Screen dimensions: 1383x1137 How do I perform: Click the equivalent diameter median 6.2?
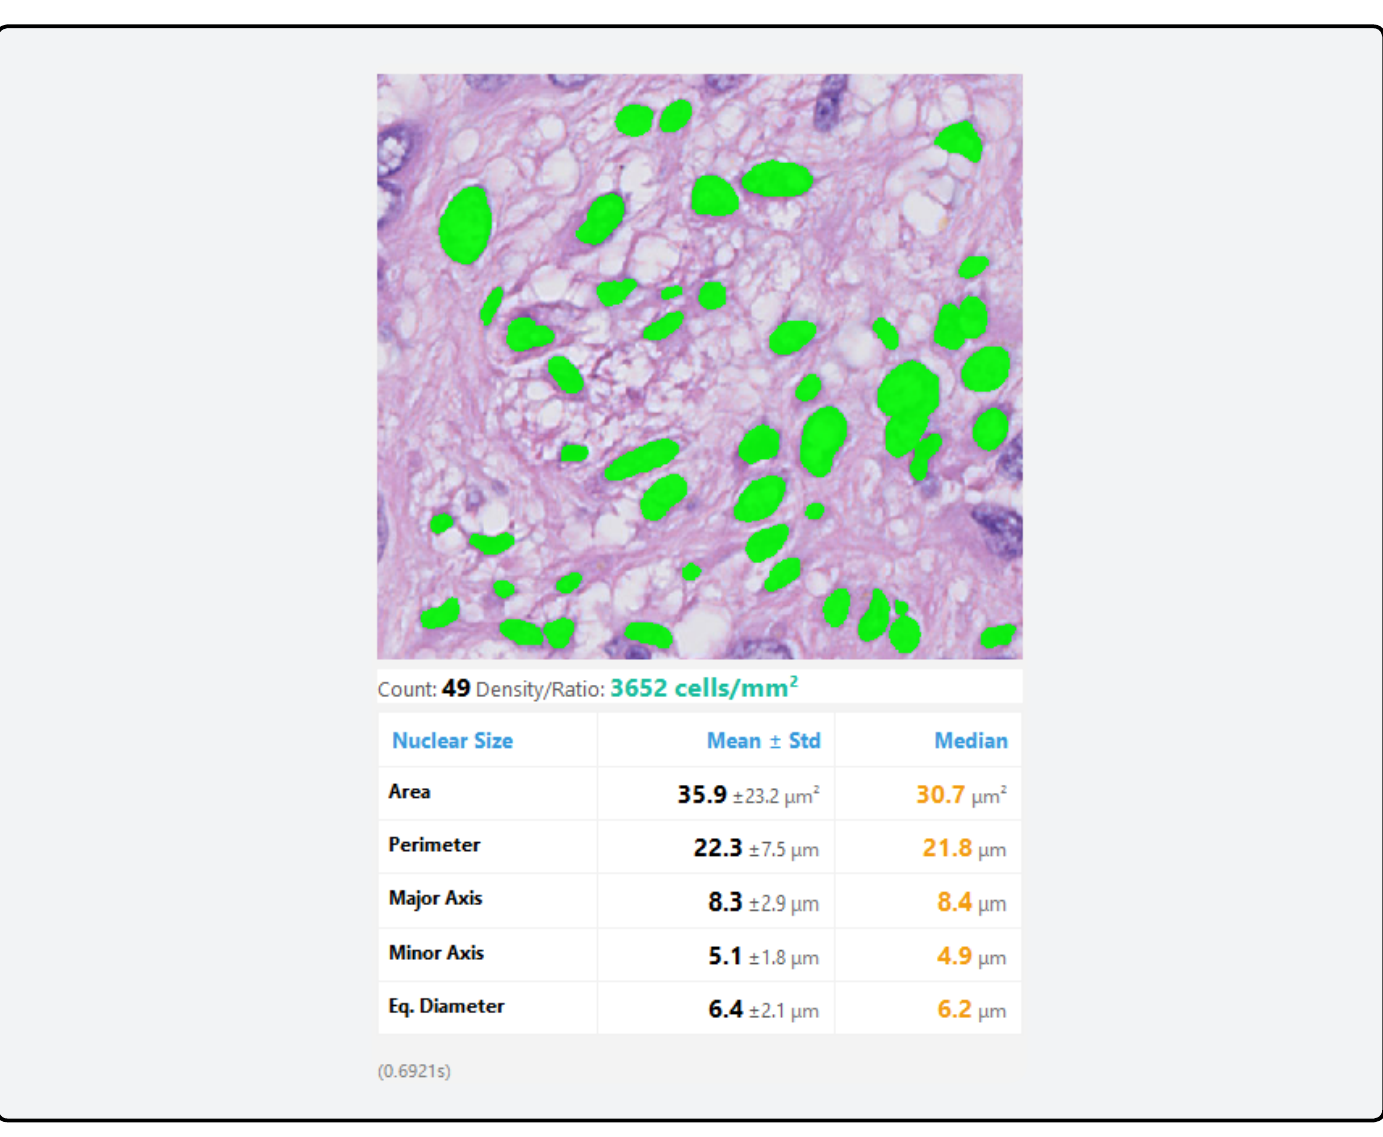tap(954, 1009)
